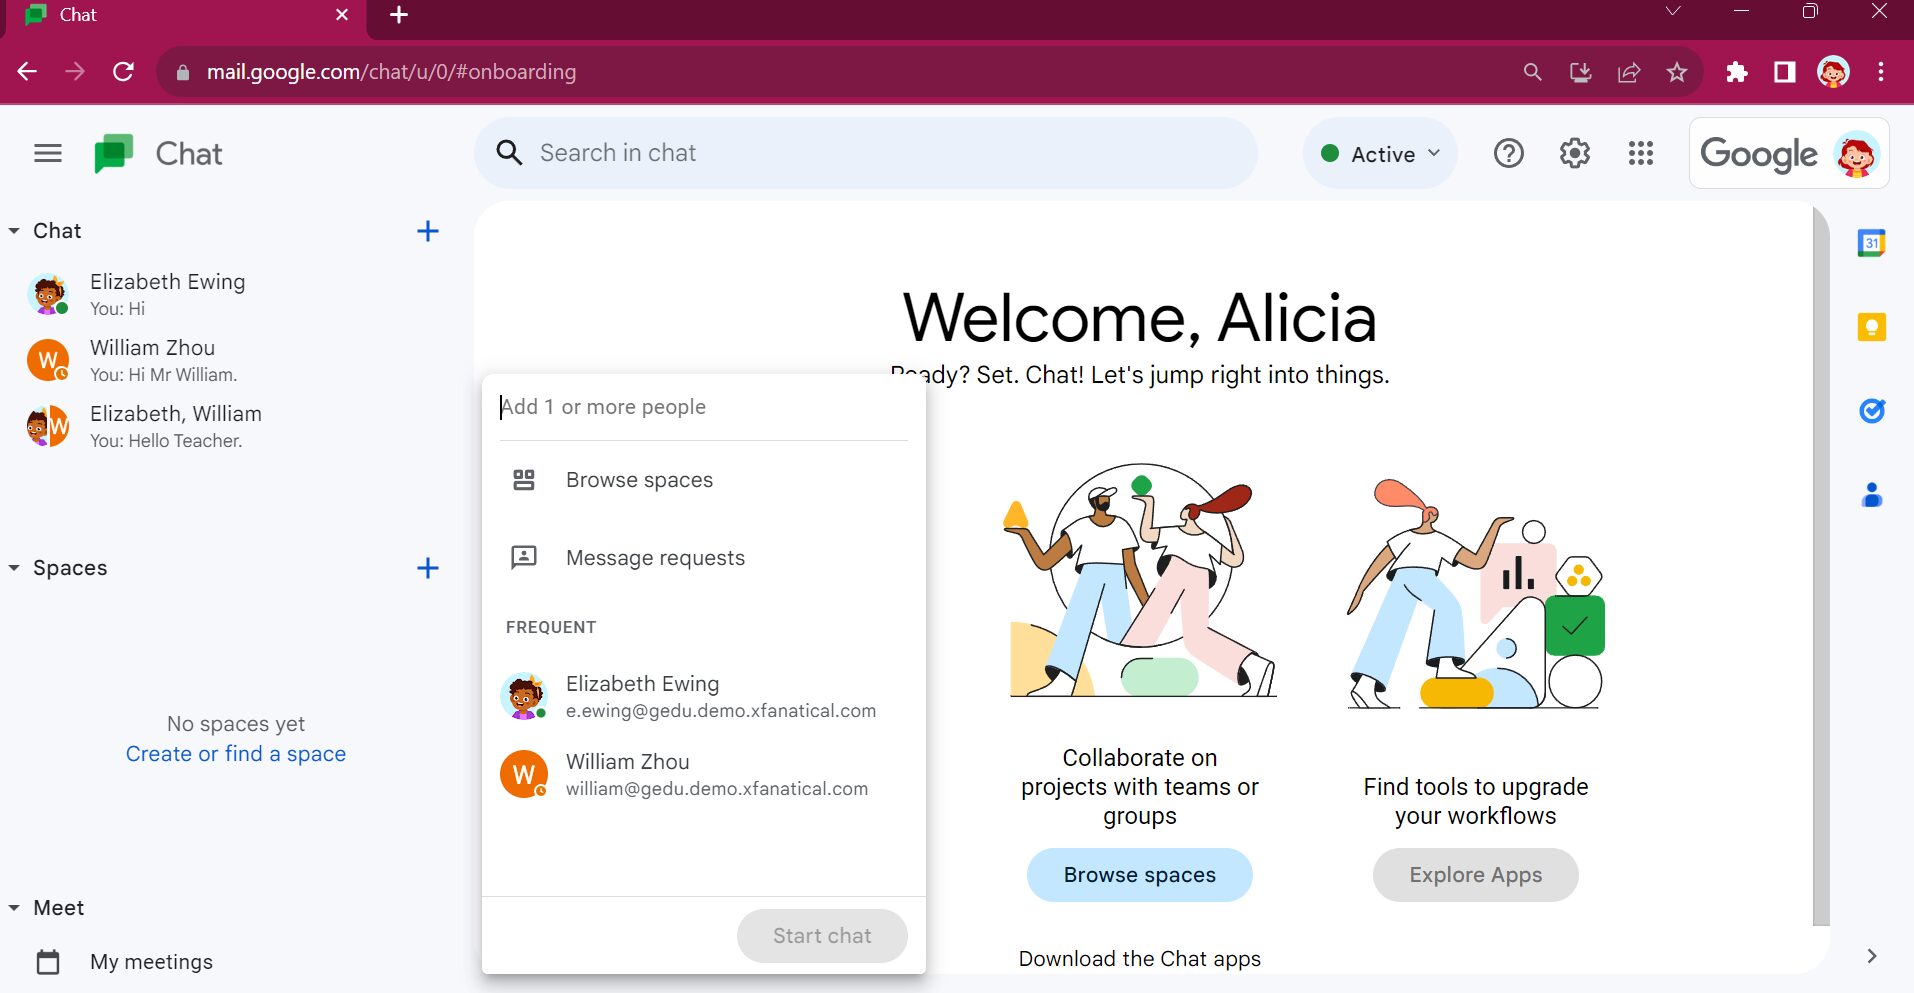Open the Active status dropdown
1914x993 pixels.
1380,152
